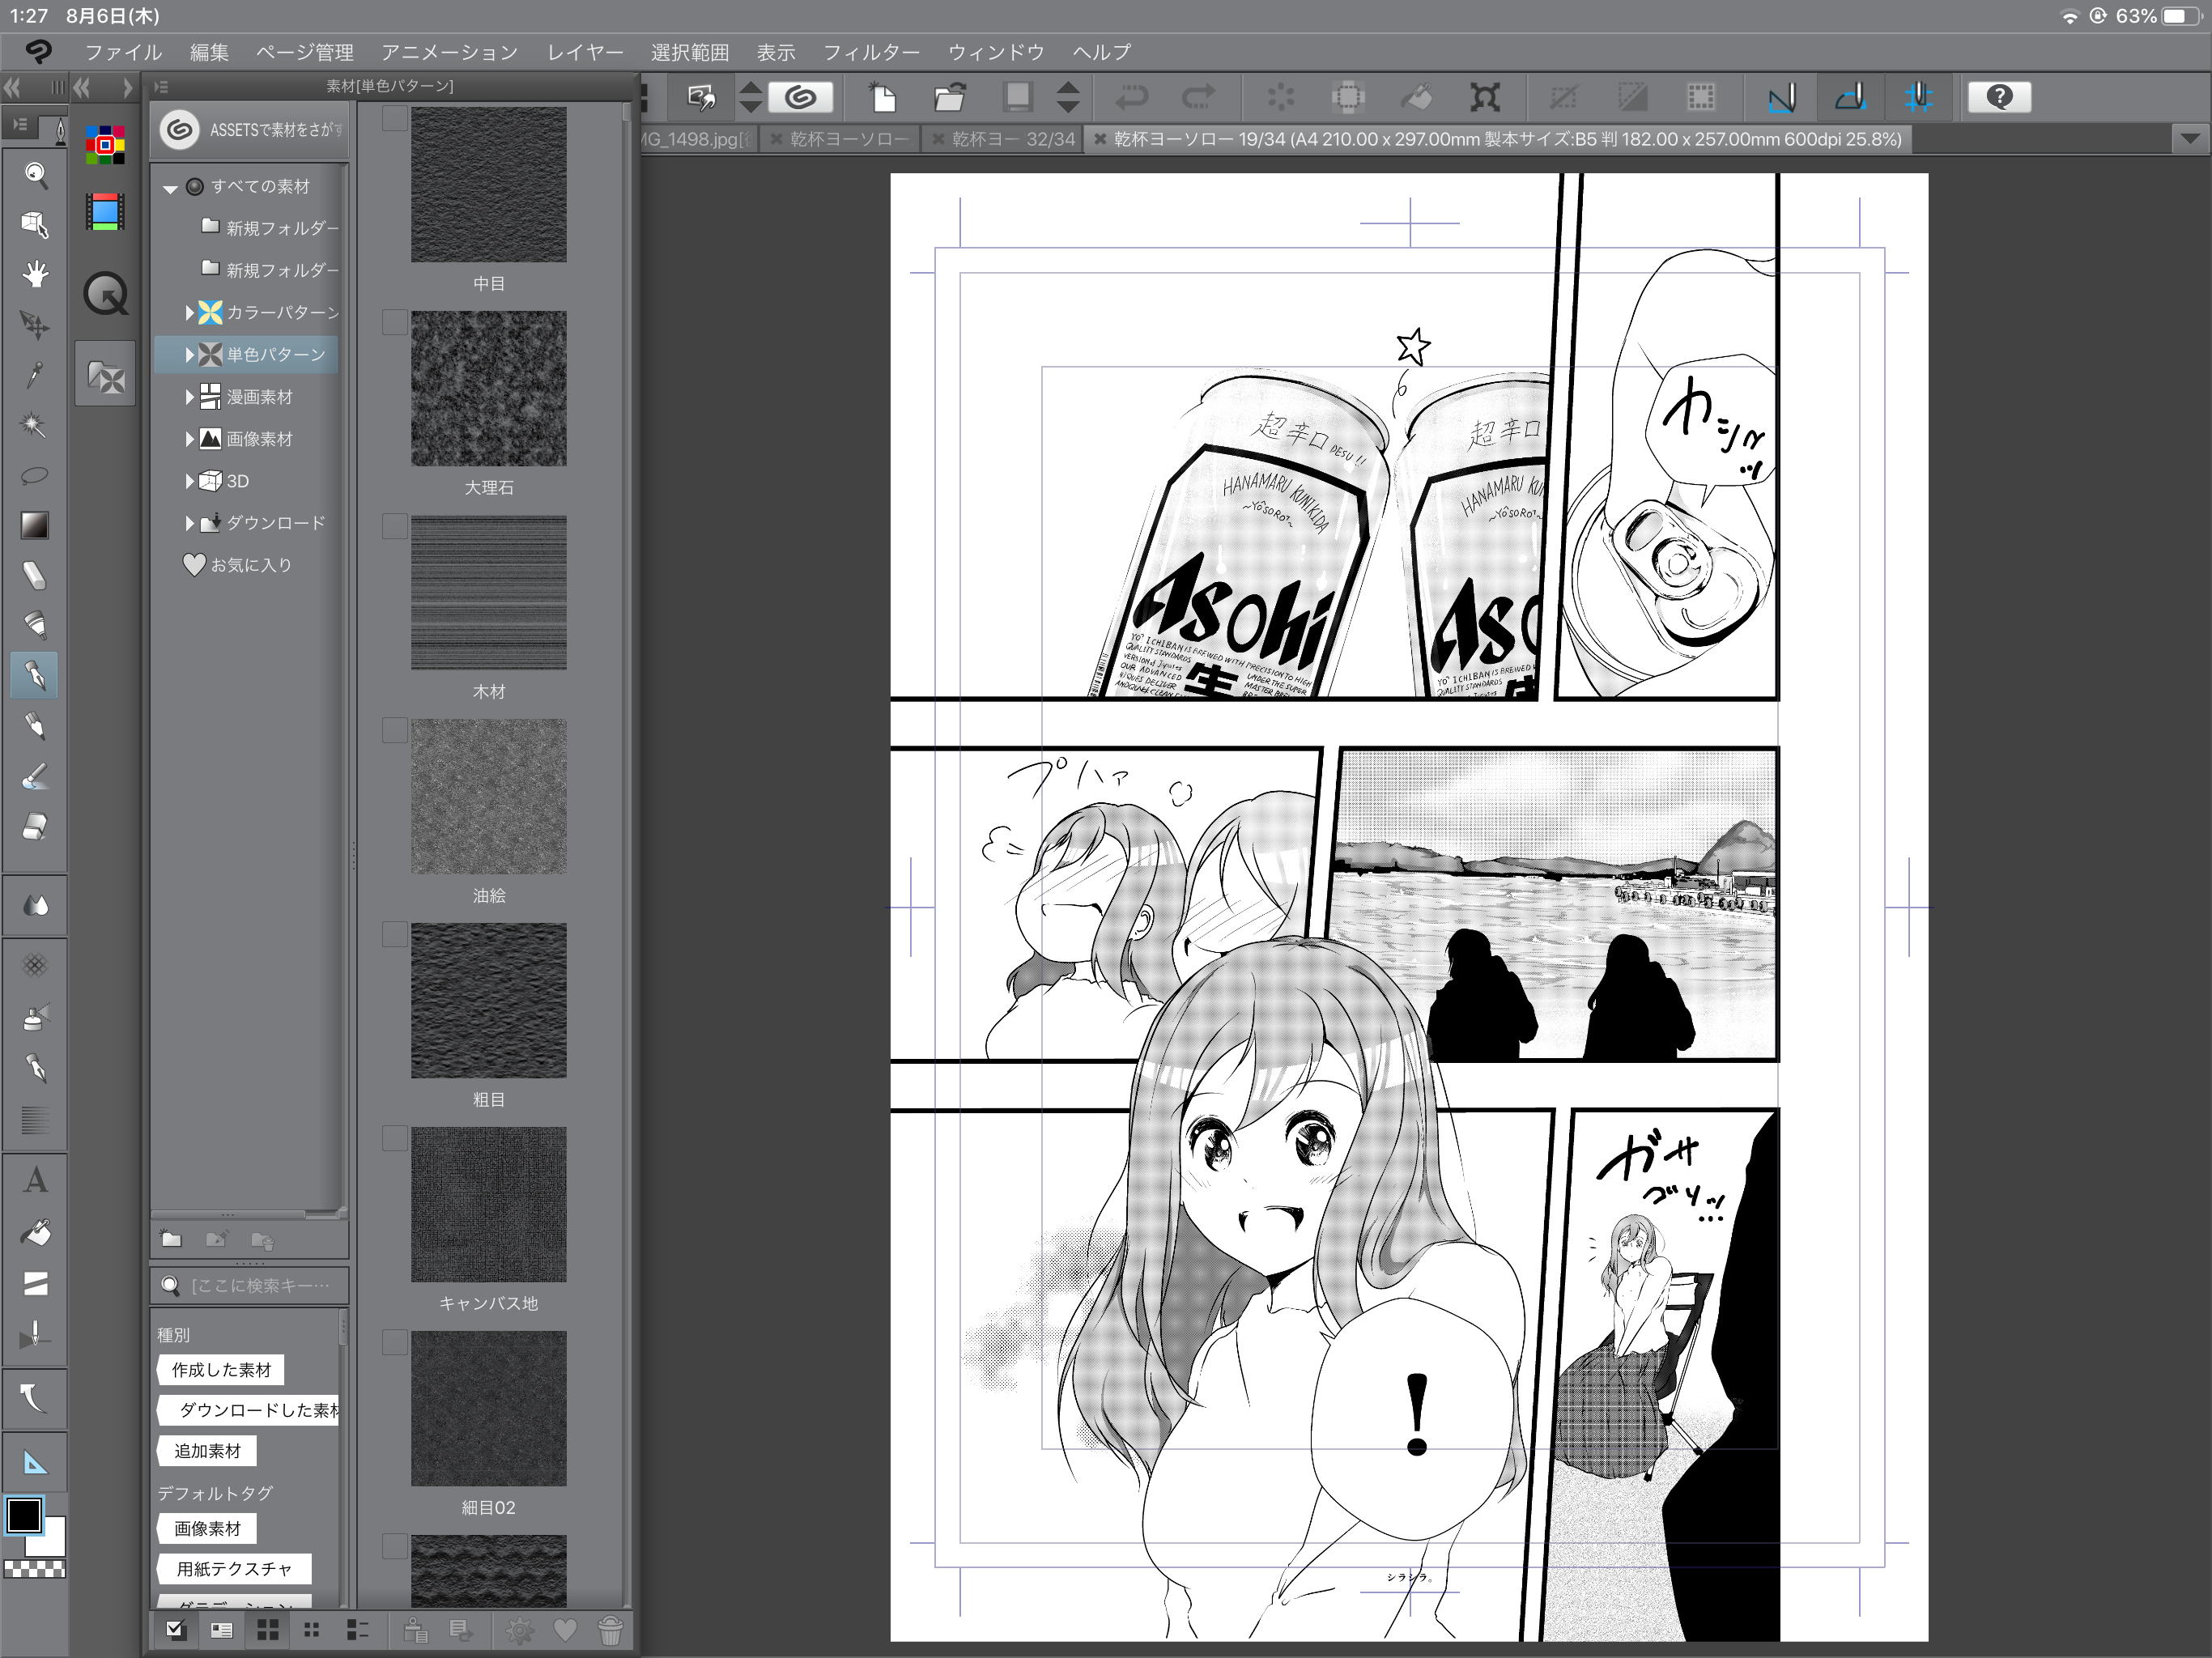Expand the ダウンロード folder

pyautogui.click(x=189, y=523)
